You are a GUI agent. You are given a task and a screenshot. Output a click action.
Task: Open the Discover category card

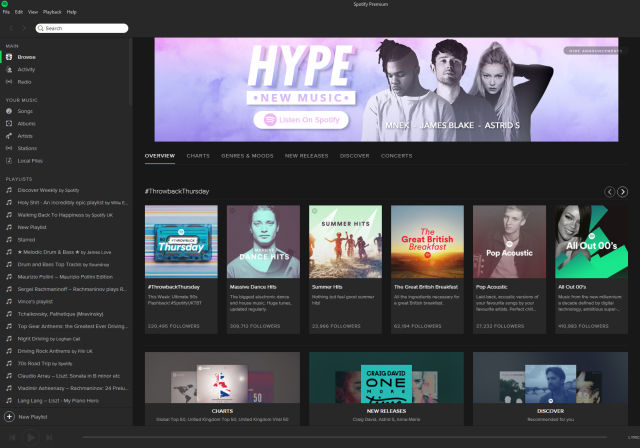pos(550,389)
